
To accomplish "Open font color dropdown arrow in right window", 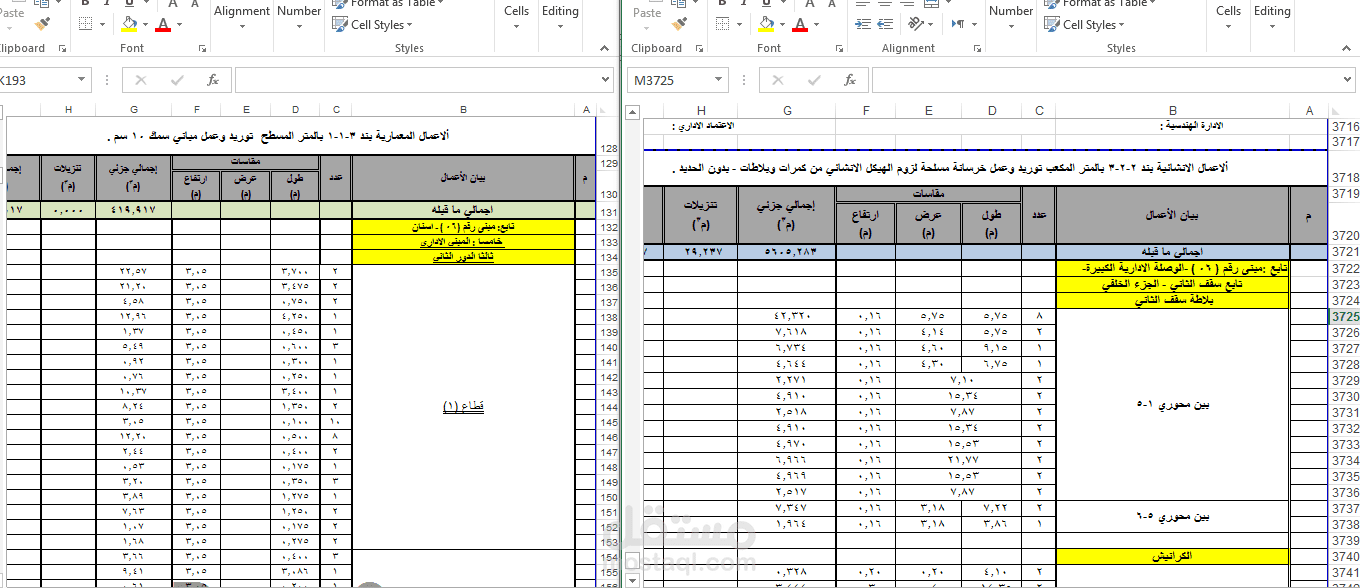I will [x=817, y=23].
